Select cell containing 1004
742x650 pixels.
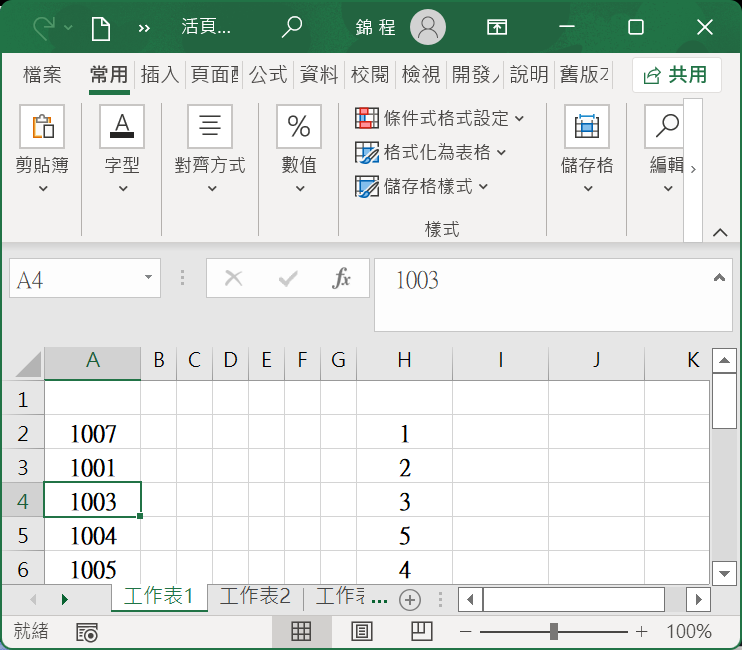(x=93, y=536)
